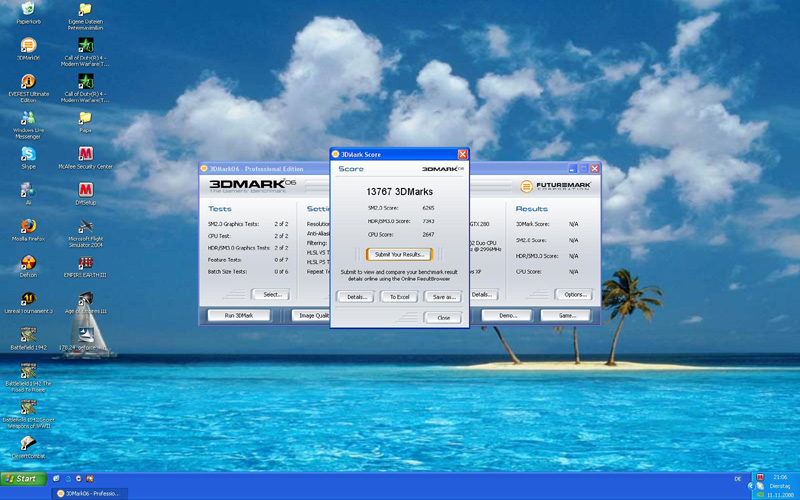
Task: Open EVEREST Ultimate Edition desktop icon
Action: 28,83
